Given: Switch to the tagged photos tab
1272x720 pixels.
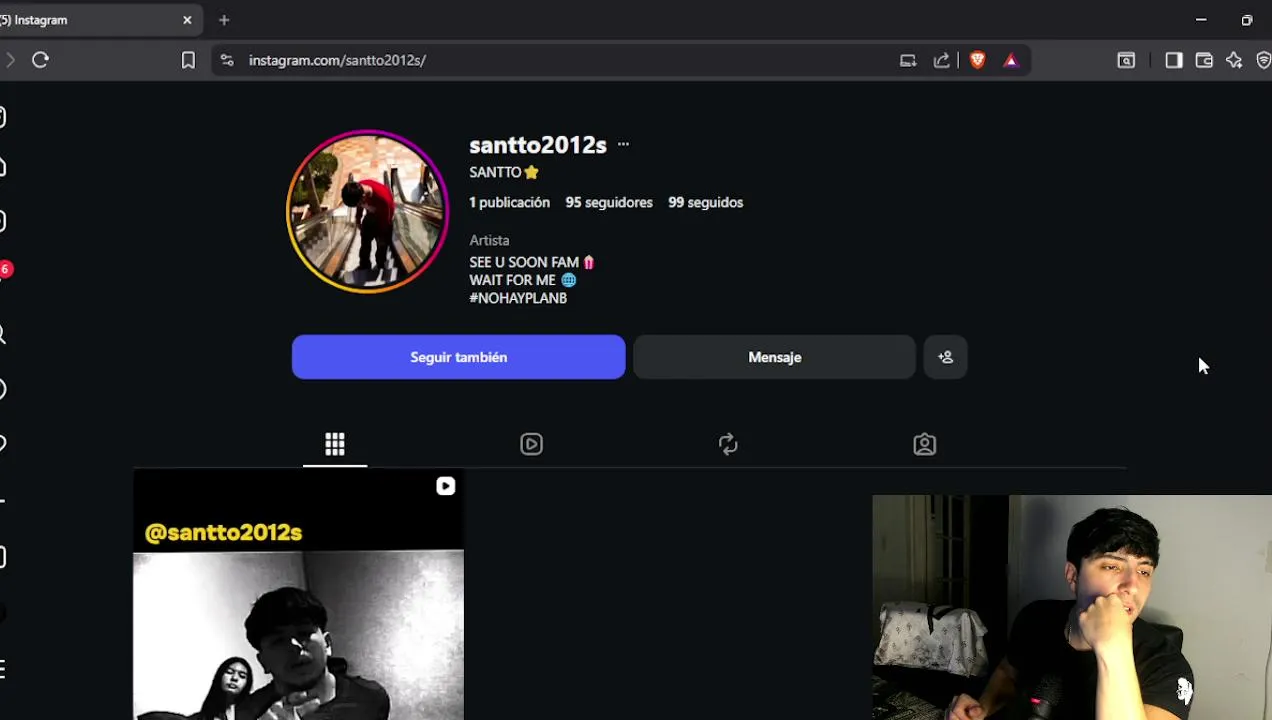Looking at the screenshot, I should (924, 444).
